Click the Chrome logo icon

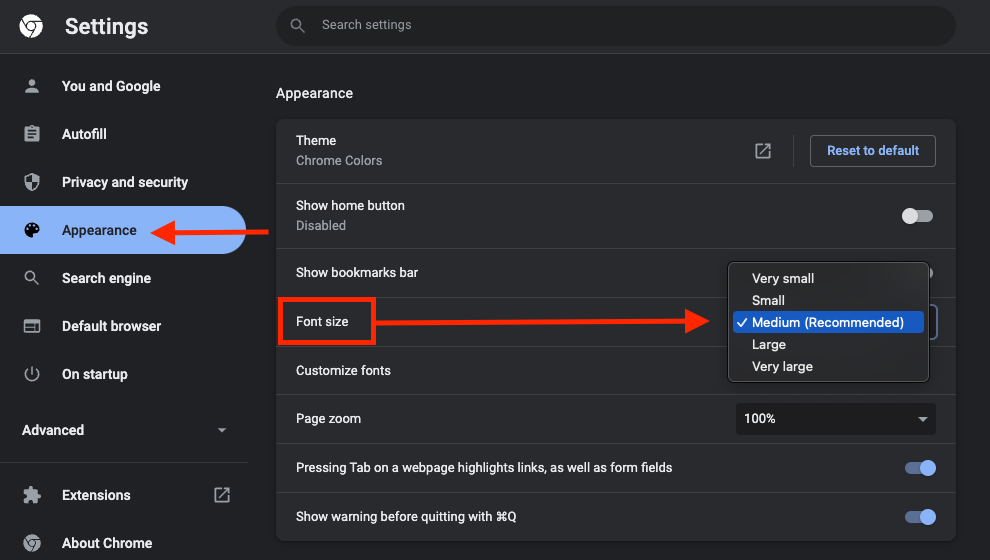click(x=31, y=27)
